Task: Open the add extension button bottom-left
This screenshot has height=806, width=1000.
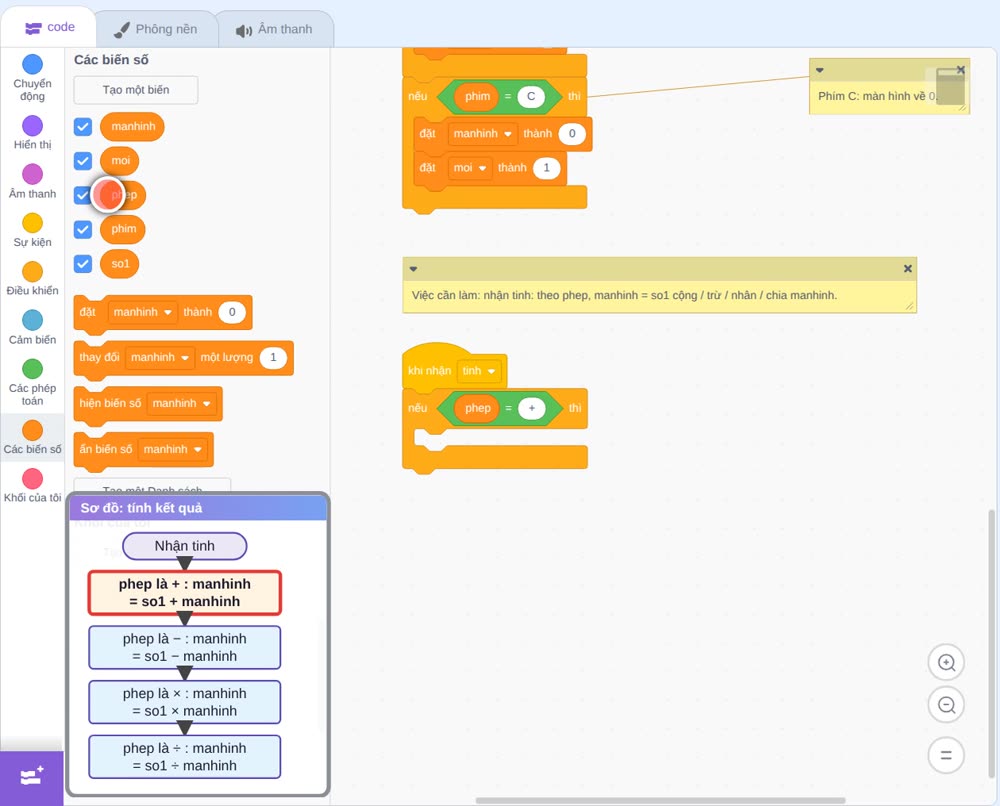Action: click(x=32, y=778)
